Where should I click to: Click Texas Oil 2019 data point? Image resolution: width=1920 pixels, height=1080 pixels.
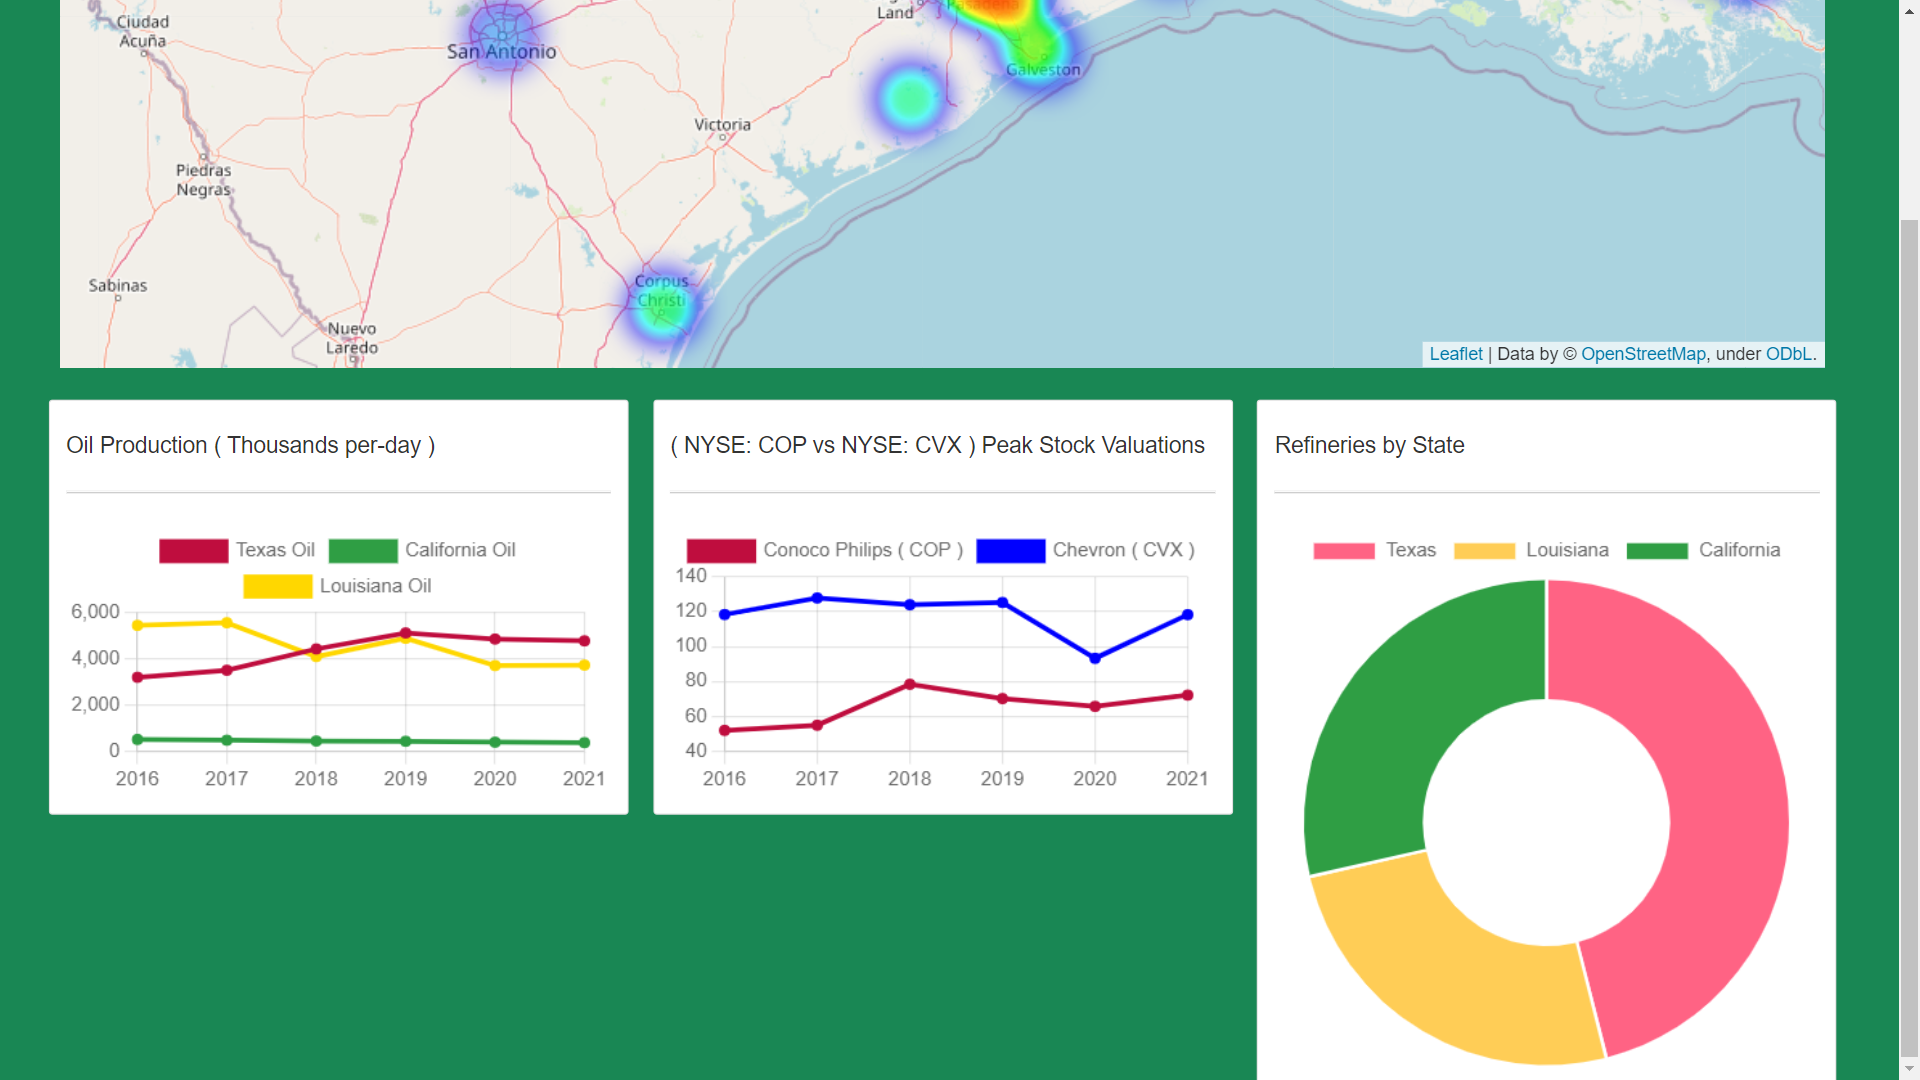pyautogui.click(x=405, y=633)
